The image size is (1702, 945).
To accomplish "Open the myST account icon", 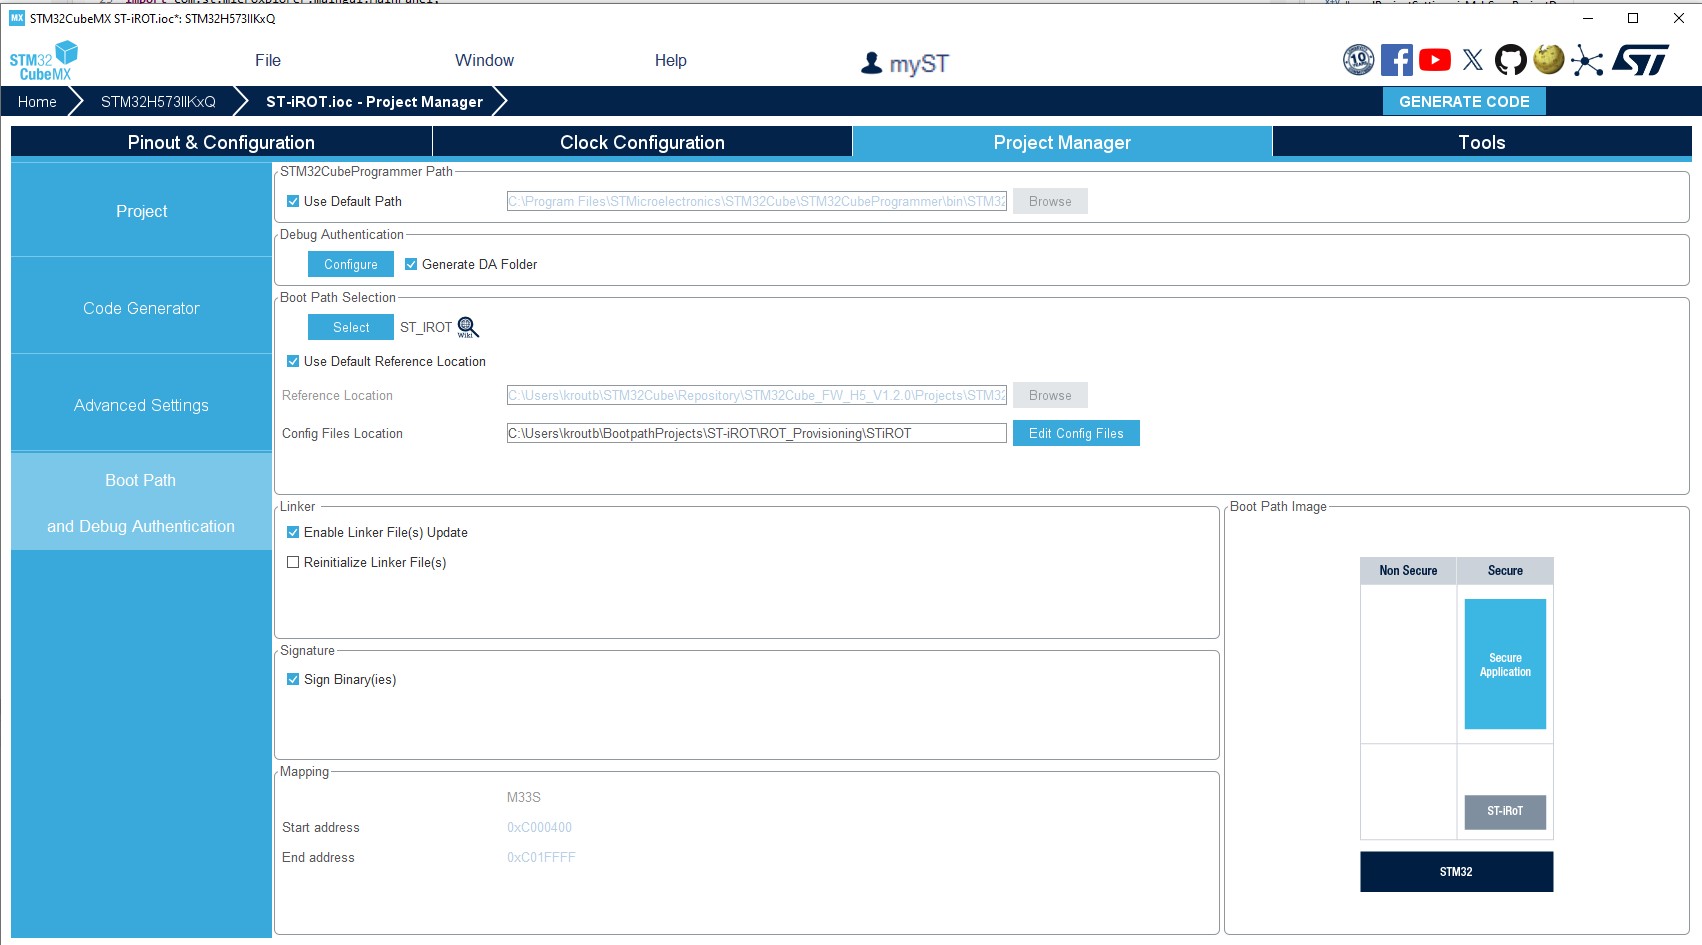I will (904, 63).
